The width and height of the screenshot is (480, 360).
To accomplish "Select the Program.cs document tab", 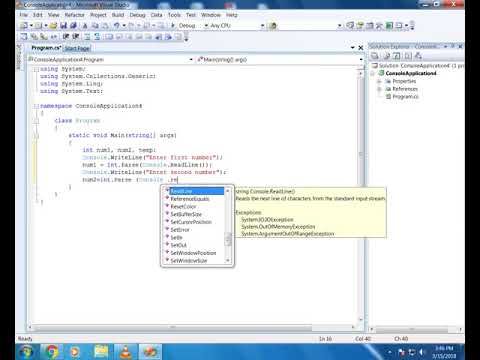I will 46,48.
